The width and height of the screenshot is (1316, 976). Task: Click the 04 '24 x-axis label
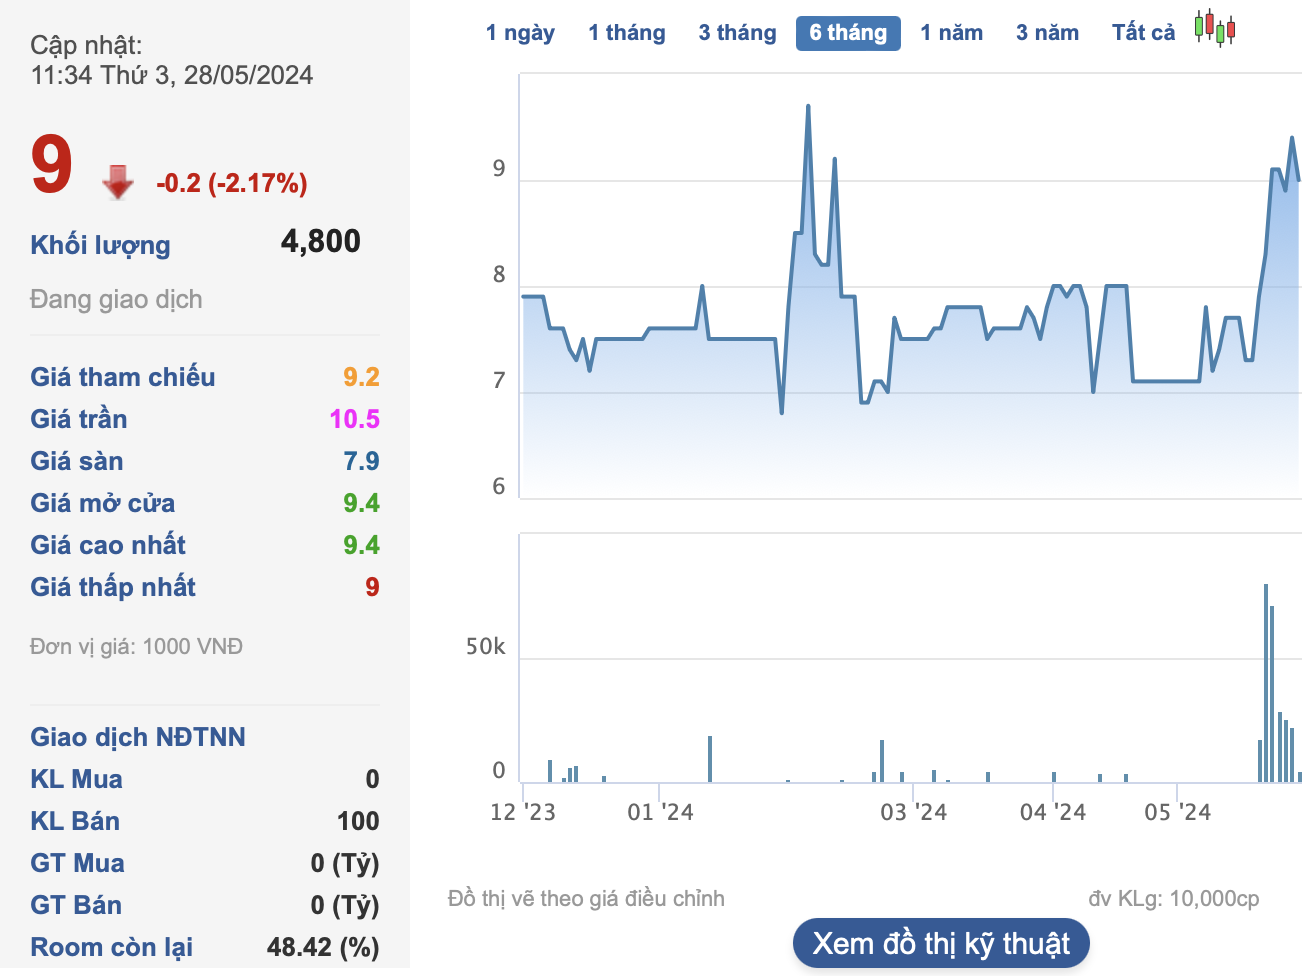click(x=1053, y=812)
